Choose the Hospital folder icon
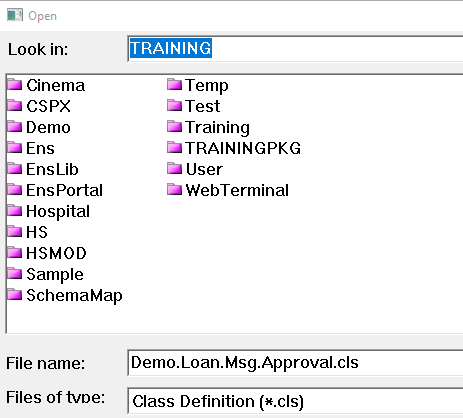463x418 pixels. tap(15, 211)
